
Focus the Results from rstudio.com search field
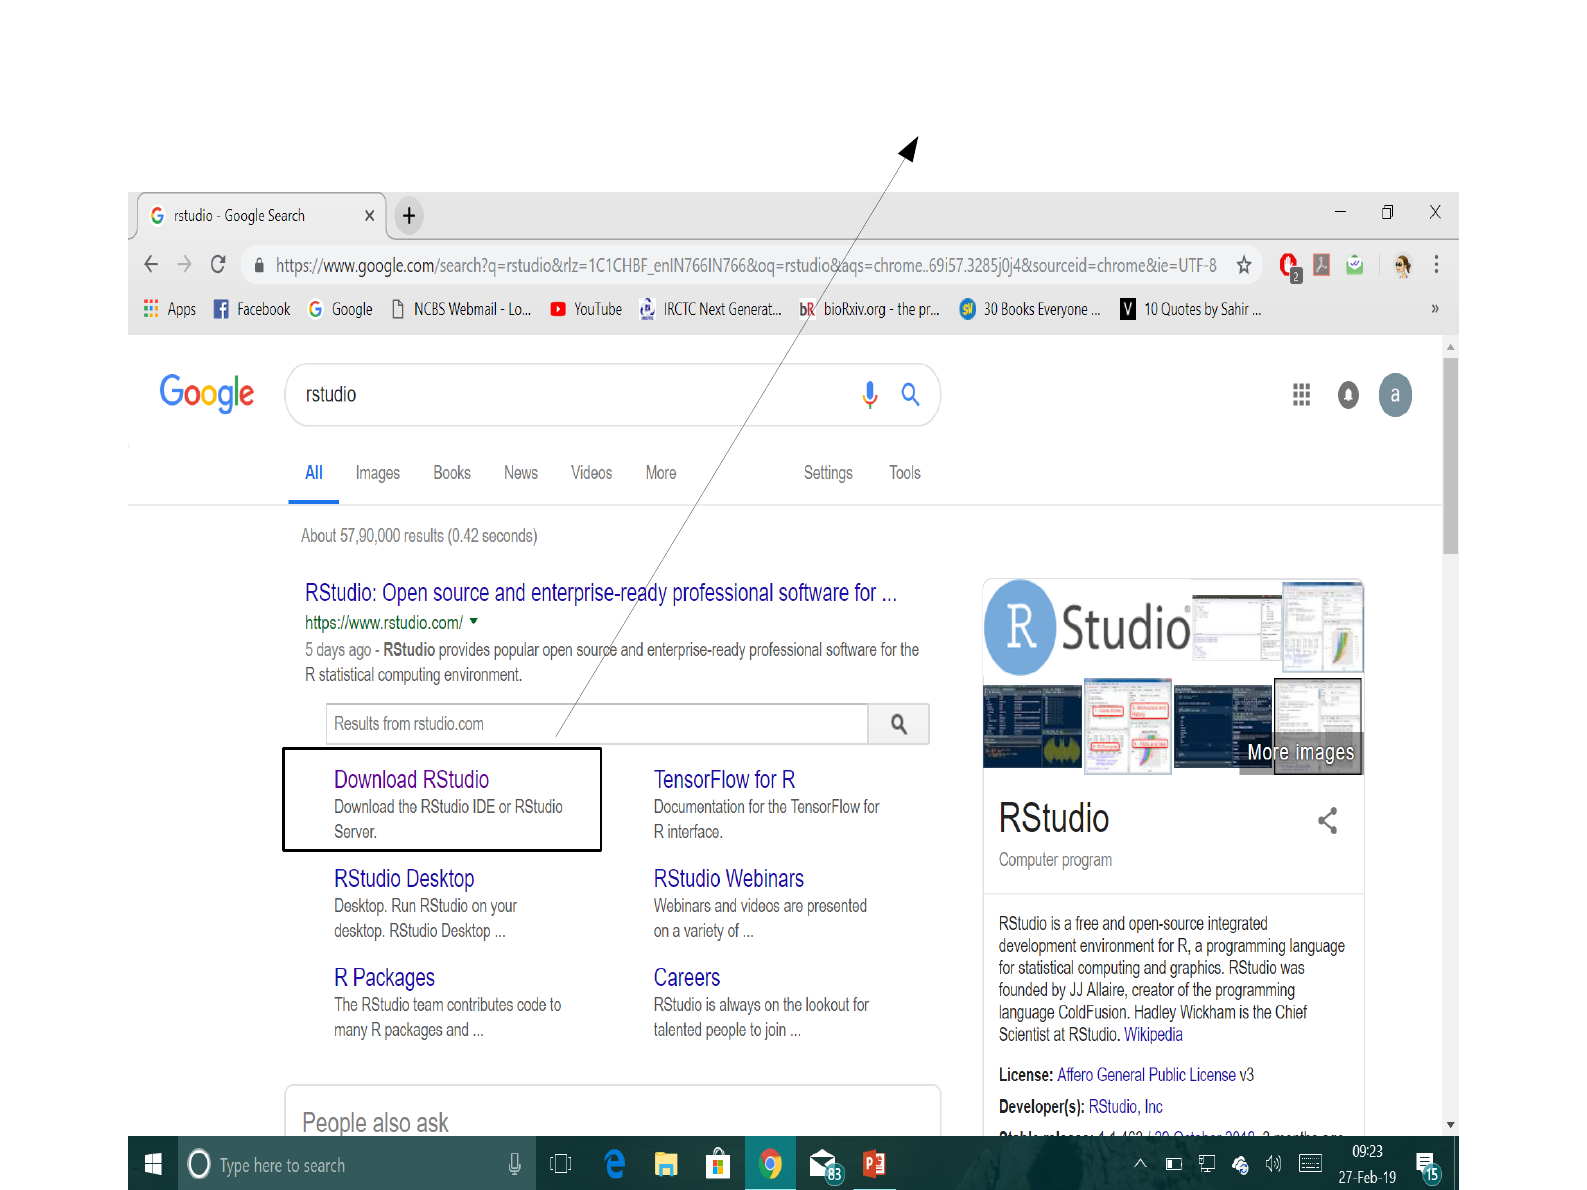(x=597, y=724)
